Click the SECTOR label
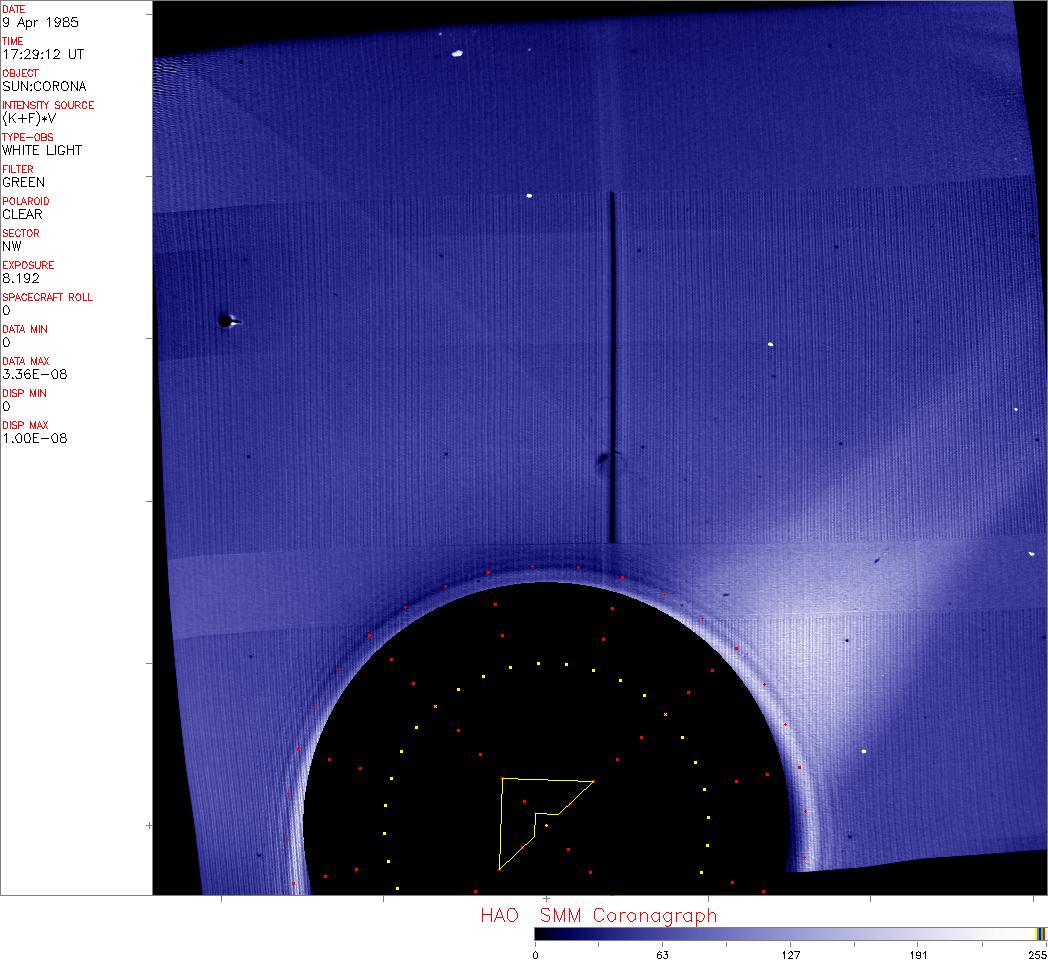1048x960 pixels. [21, 233]
